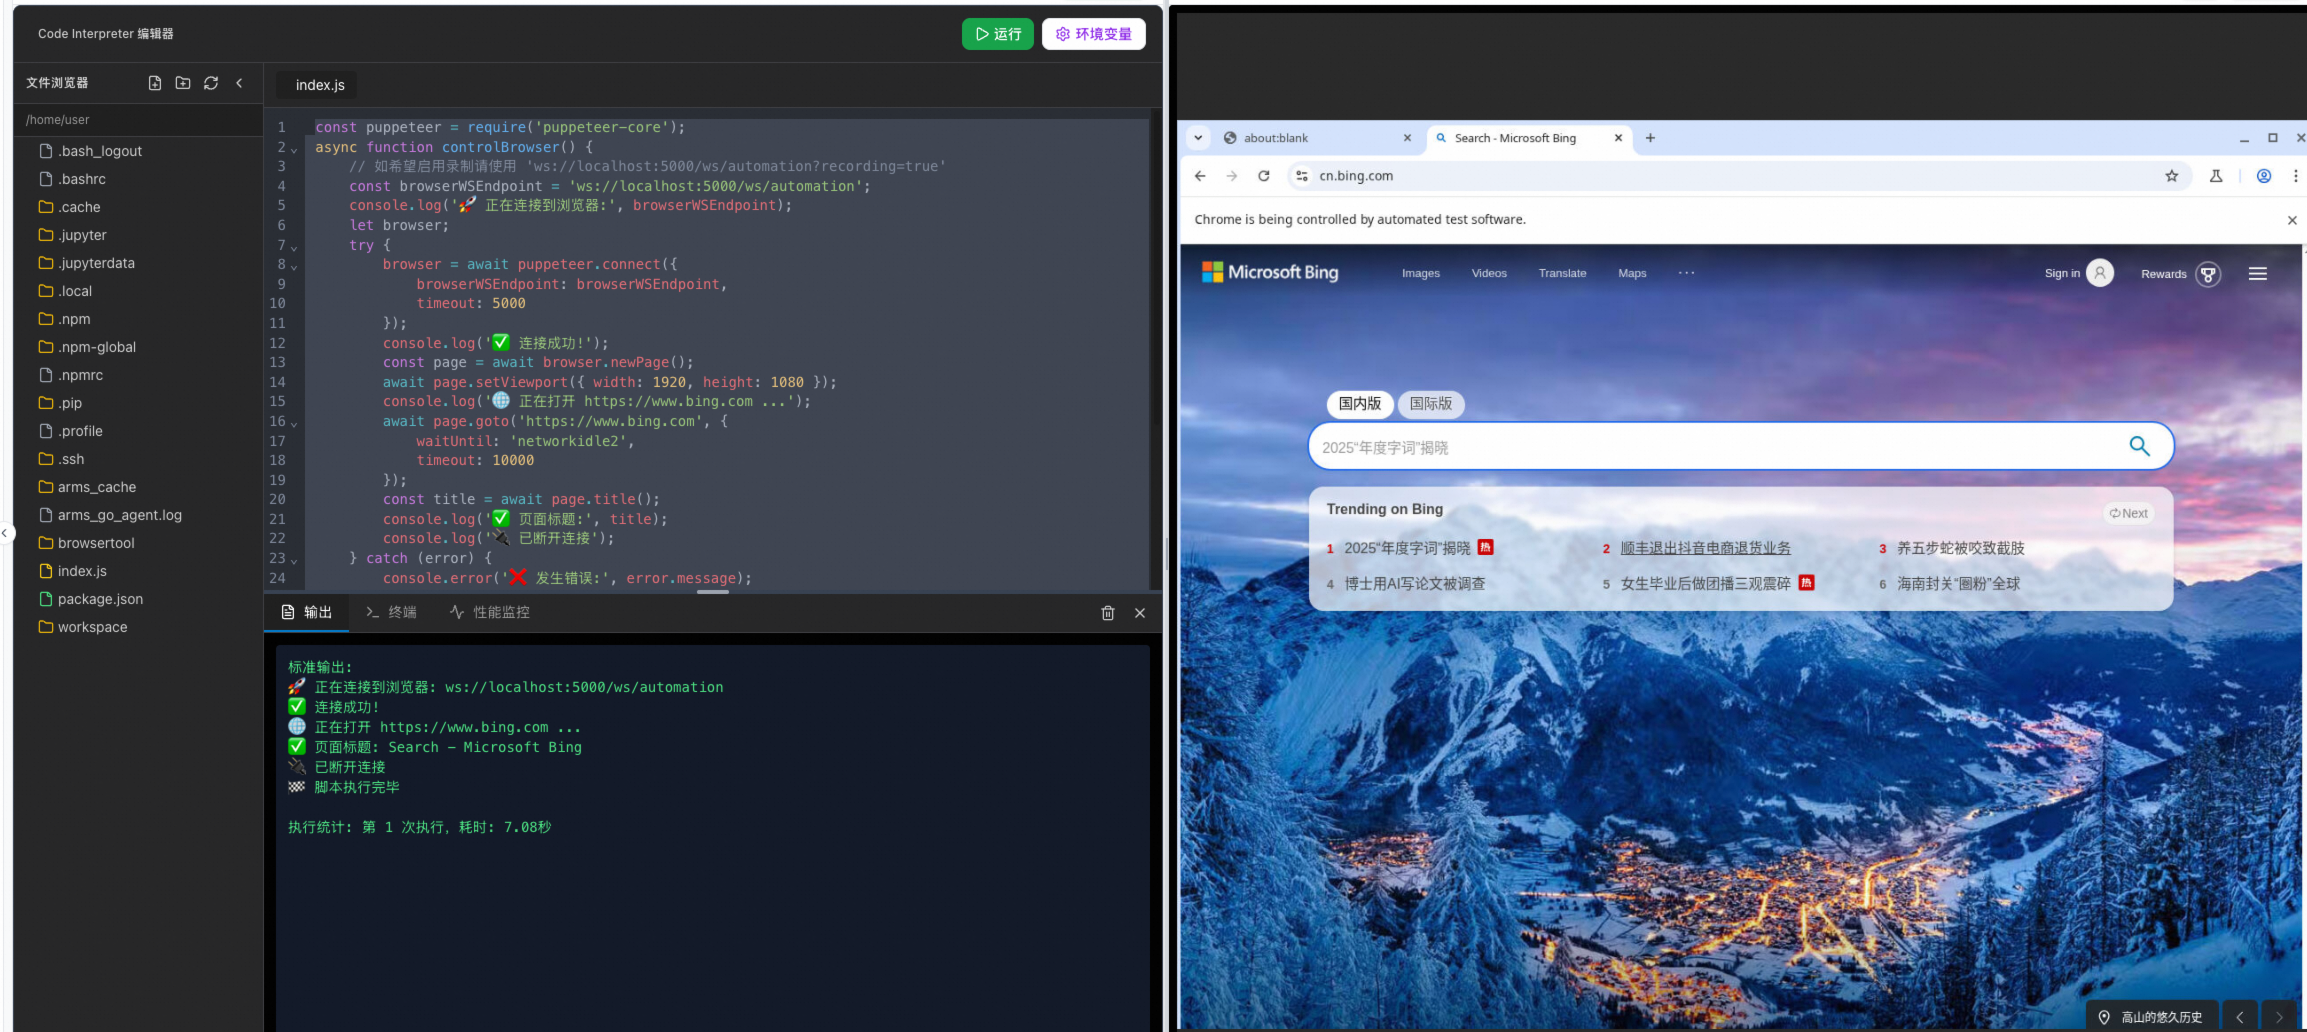Open Chrome Labs flask icon
This screenshot has height=1032, width=2307.
coord(2216,176)
